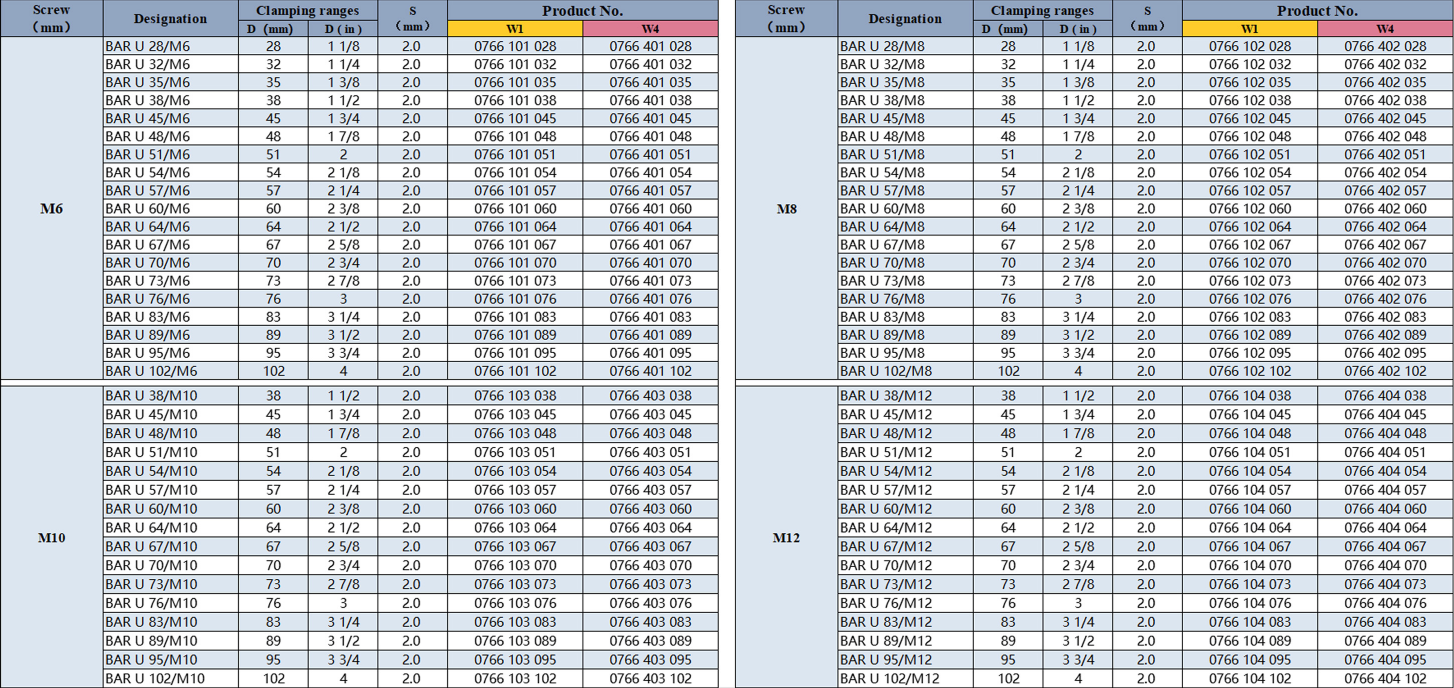The image size is (1454, 688).
Task: Click the M12 screw group cell
Action: (x=786, y=538)
